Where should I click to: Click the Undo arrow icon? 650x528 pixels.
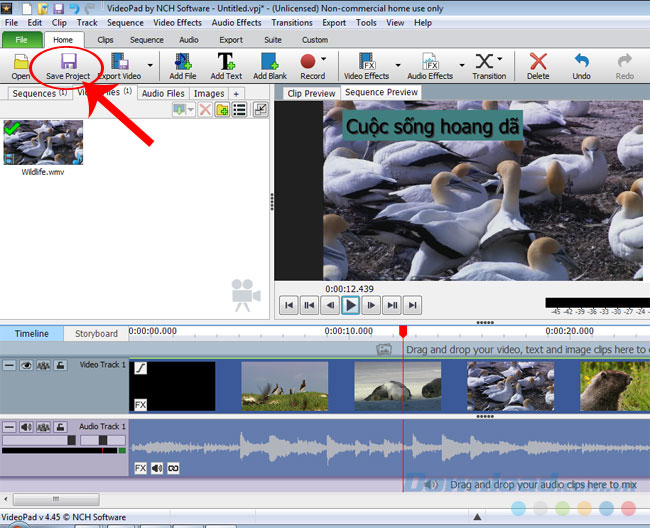(x=581, y=61)
